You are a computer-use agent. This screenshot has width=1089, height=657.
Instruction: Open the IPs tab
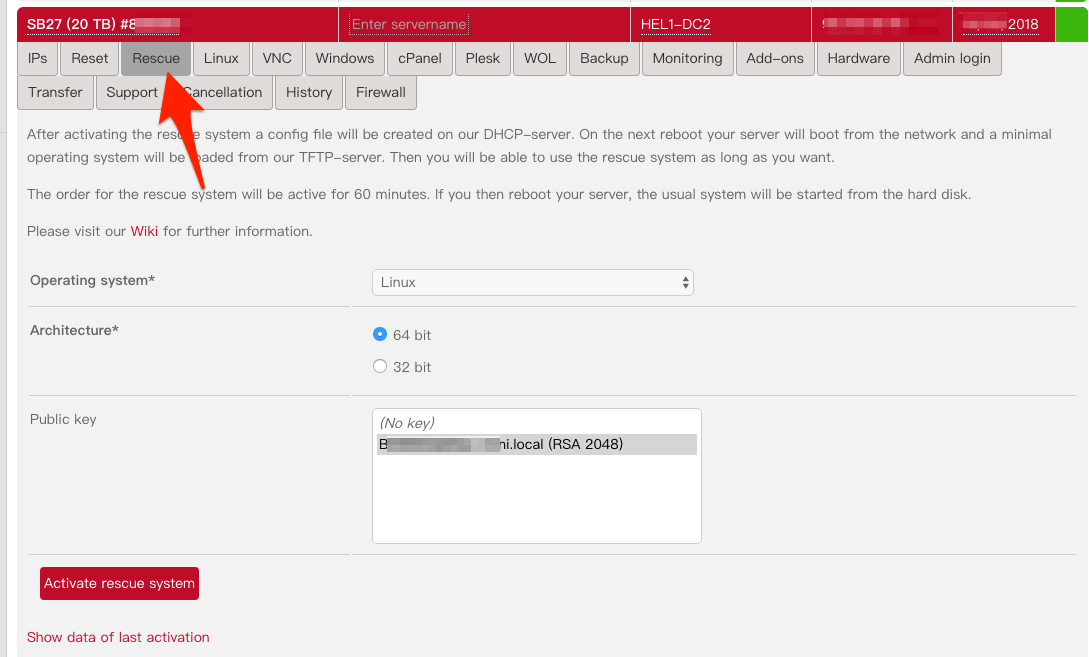pos(37,59)
